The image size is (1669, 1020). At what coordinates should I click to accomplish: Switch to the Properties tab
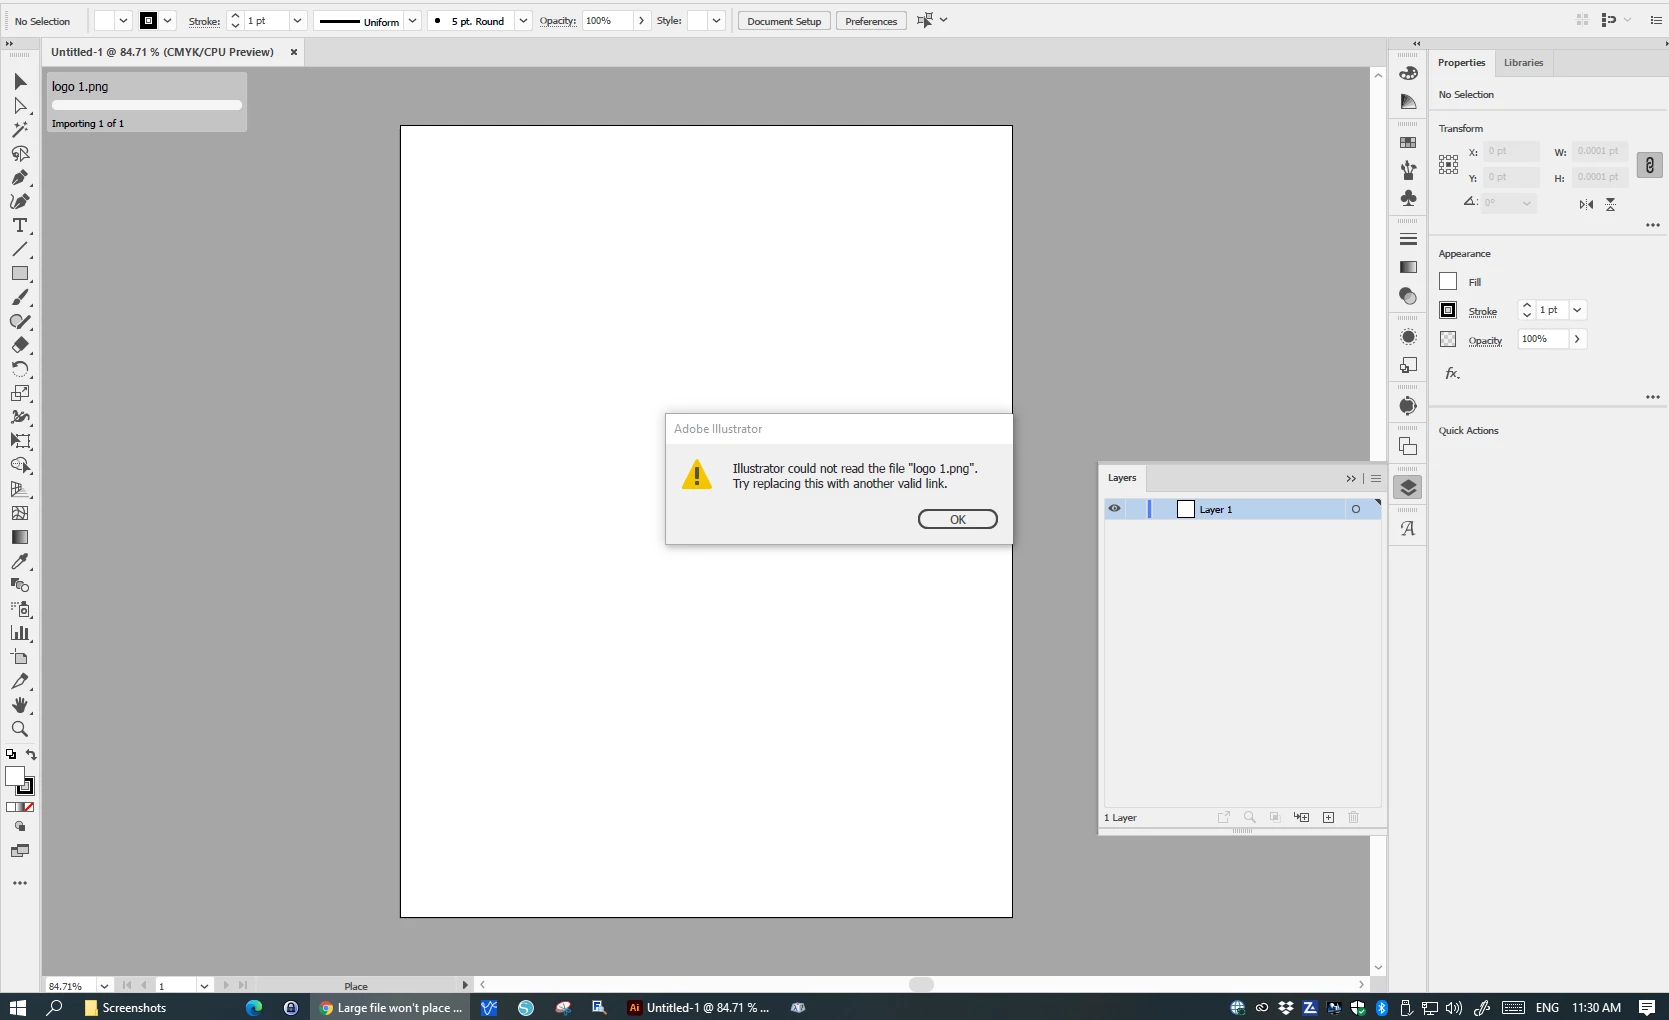(x=1461, y=63)
